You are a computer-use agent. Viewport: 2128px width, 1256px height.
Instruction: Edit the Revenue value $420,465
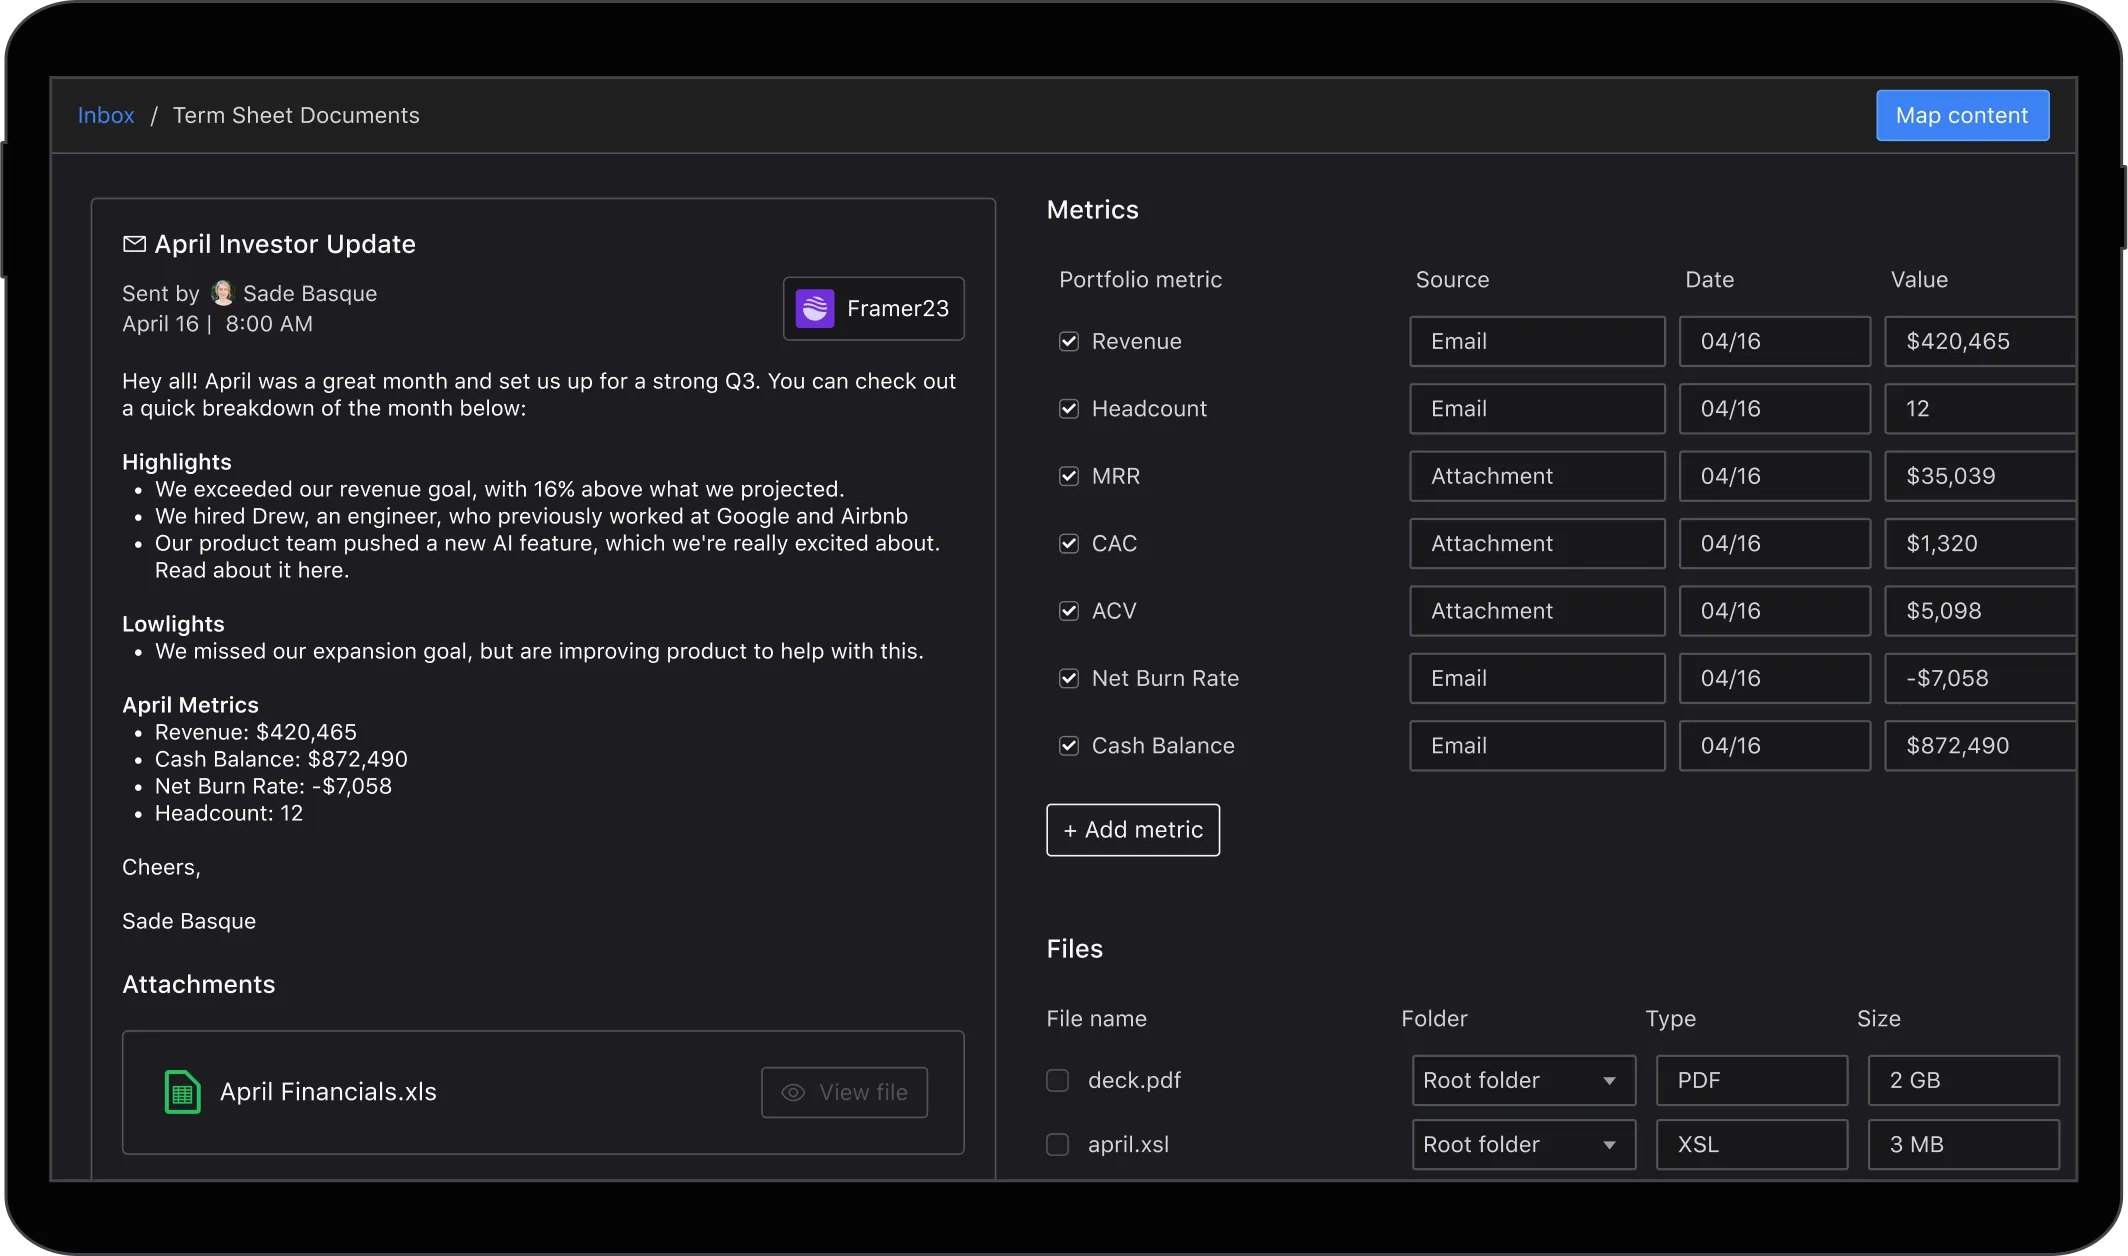(1980, 342)
